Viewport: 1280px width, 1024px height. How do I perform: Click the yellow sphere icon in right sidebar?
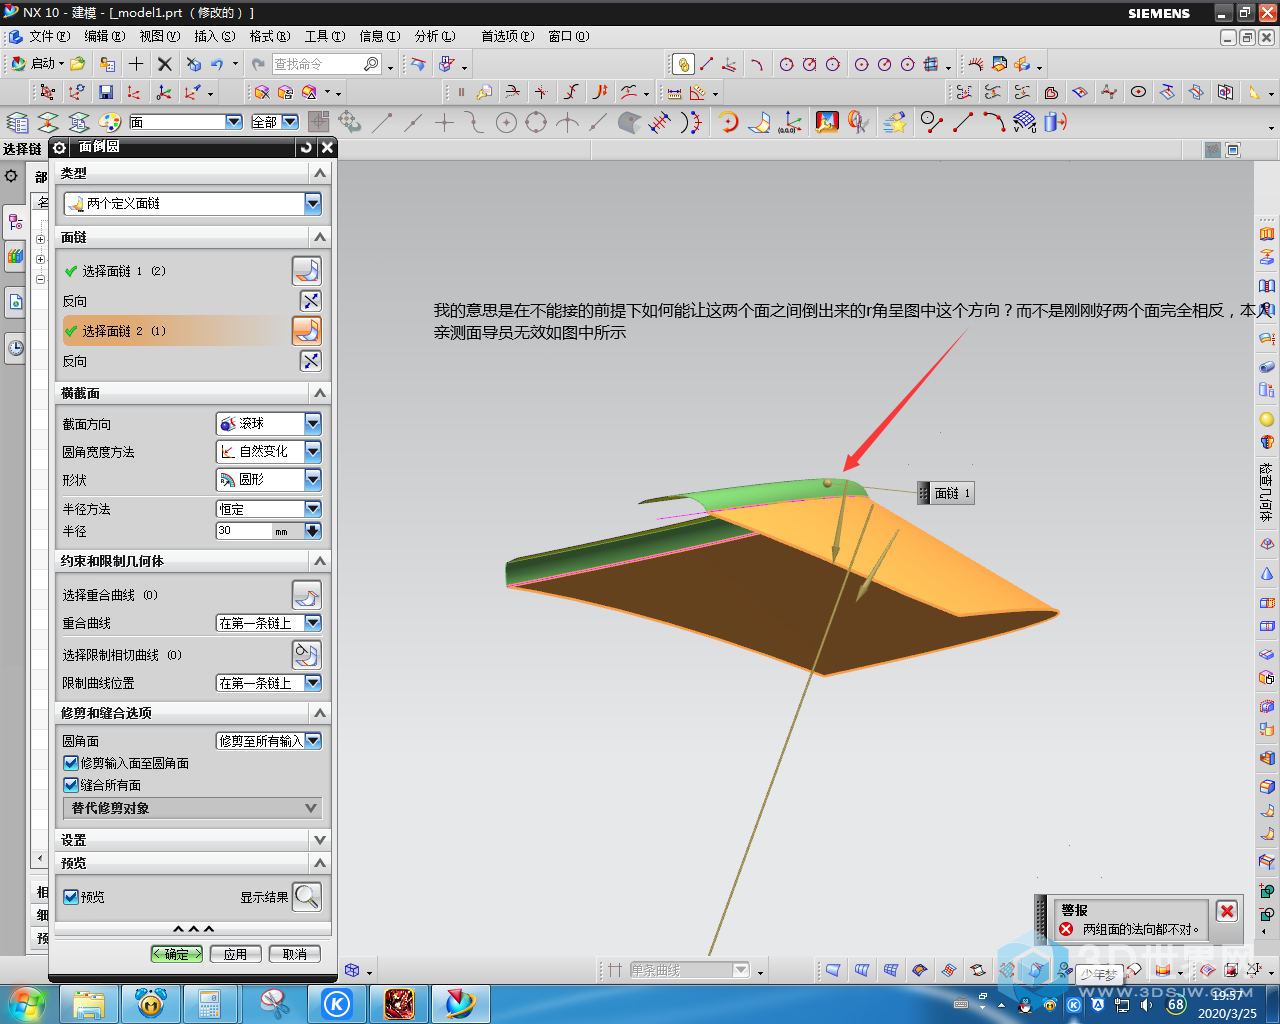tap(1267, 419)
